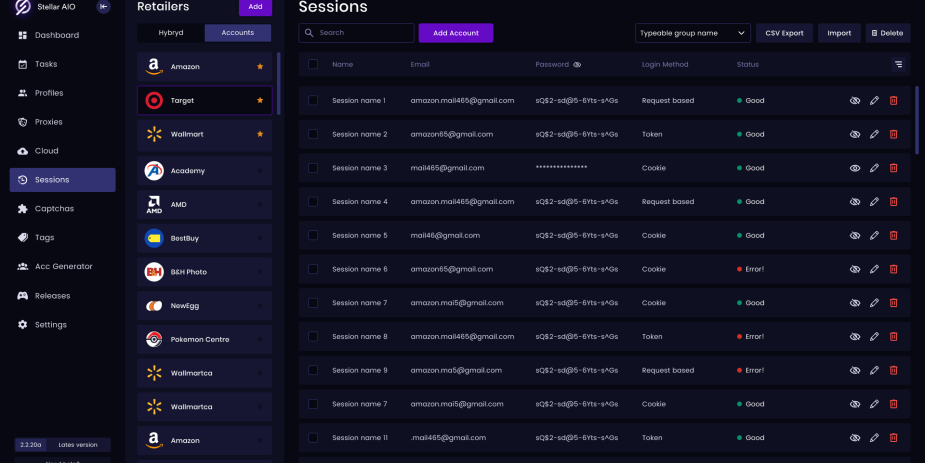Edit Session name 8

tap(874, 337)
